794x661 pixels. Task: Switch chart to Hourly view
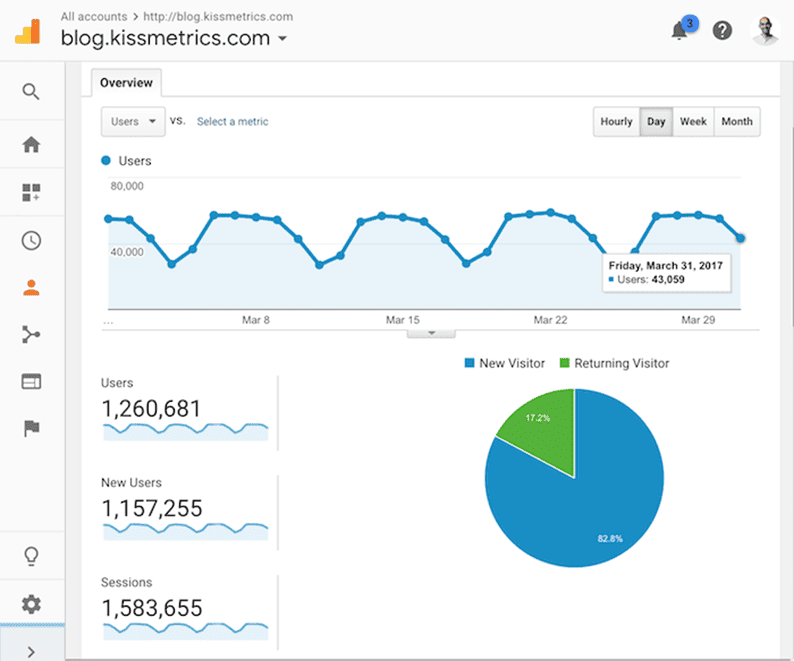(616, 122)
